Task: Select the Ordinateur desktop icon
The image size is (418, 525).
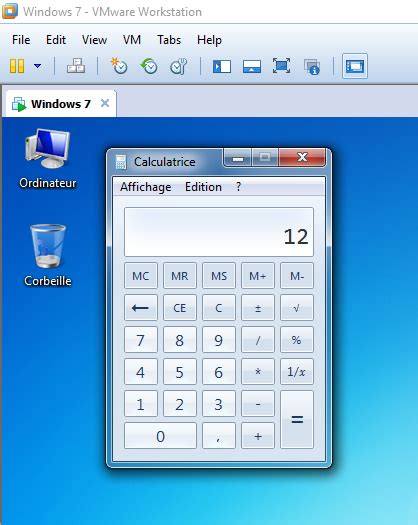Action: tap(48, 159)
